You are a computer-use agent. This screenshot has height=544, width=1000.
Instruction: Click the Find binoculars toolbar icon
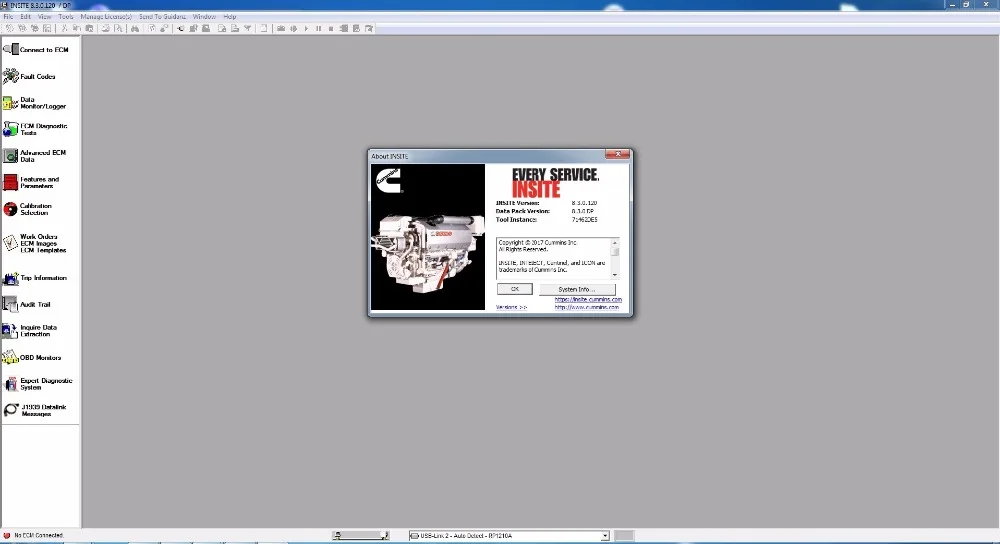pos(135,29)
